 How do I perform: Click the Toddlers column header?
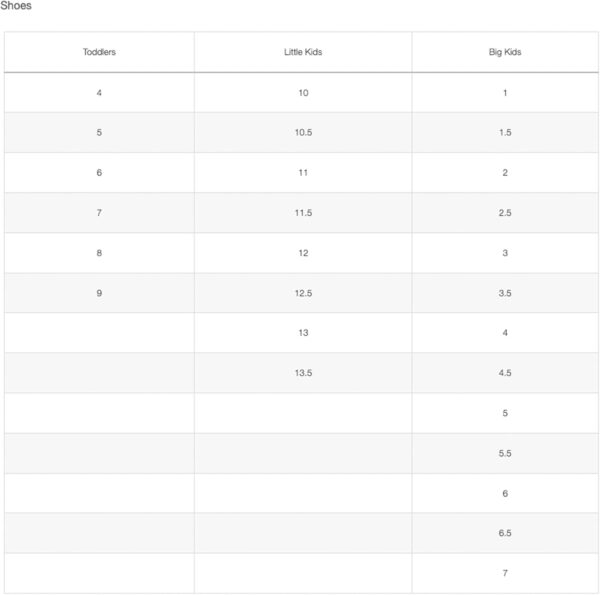[99, 52]
